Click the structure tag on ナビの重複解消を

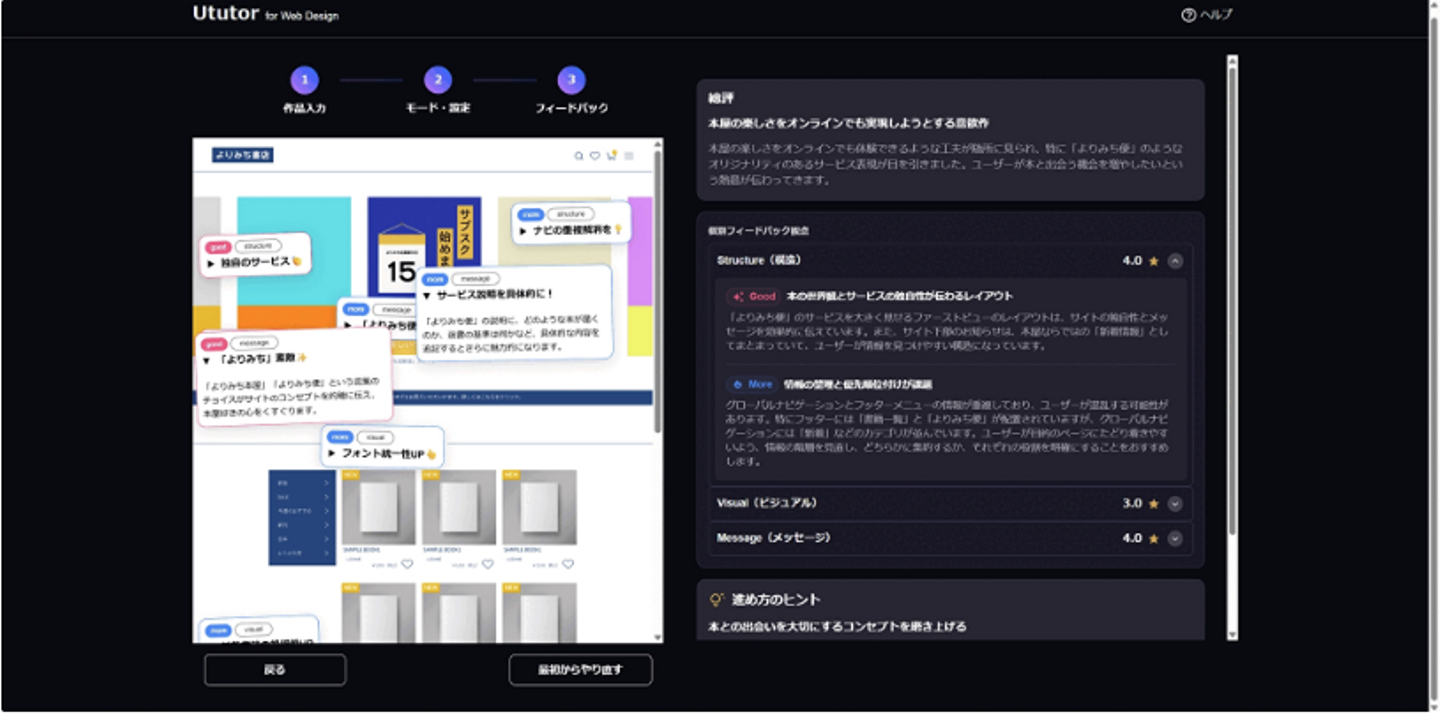570,214
